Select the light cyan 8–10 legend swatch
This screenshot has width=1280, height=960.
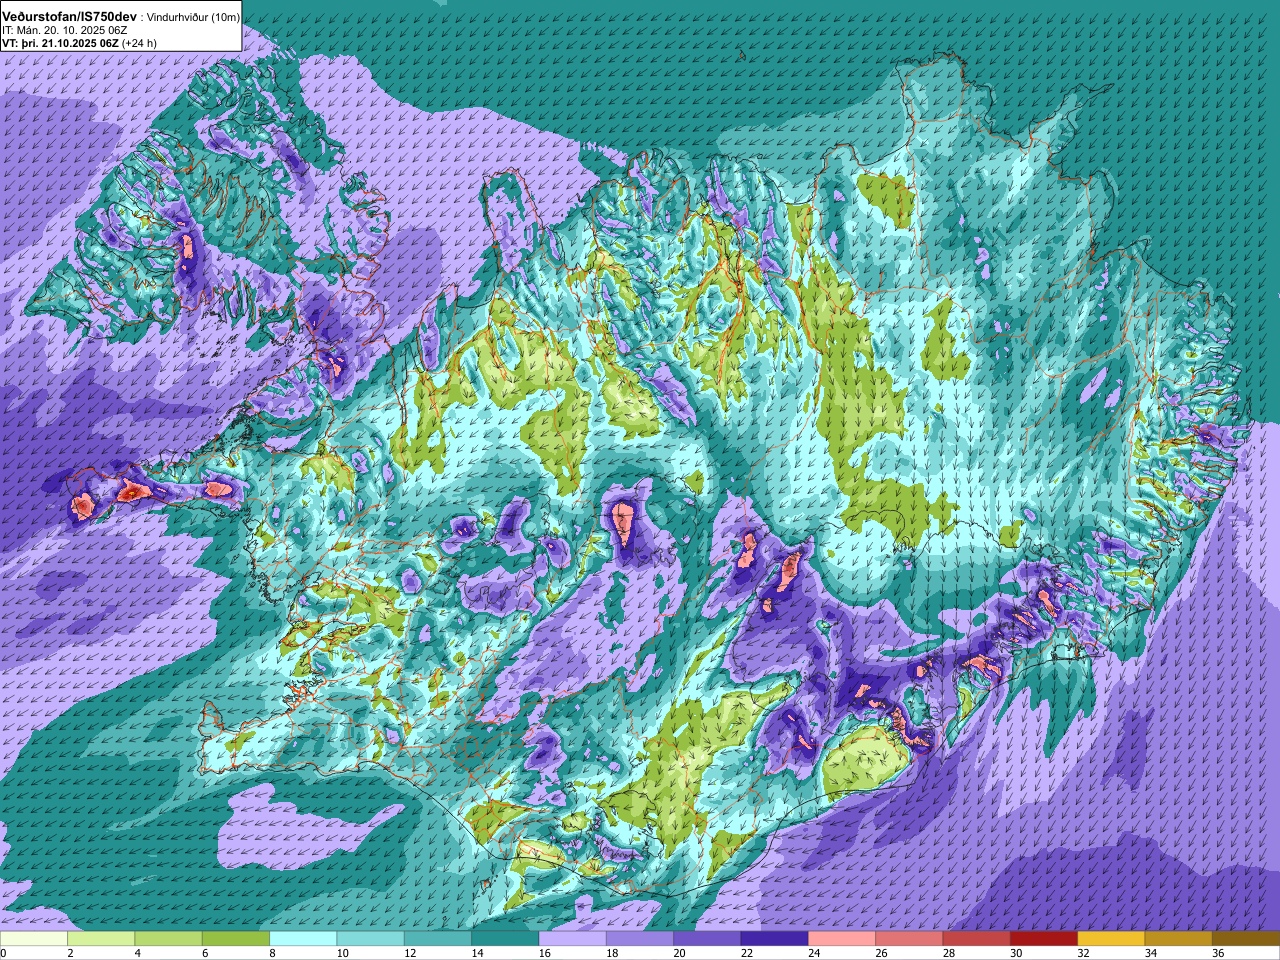click(x=303, y=939)
